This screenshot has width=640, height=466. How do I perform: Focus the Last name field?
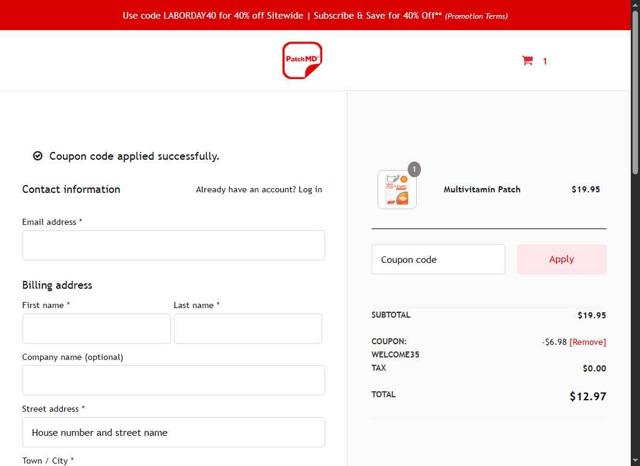pyautogui.click(x=248, y=328)
